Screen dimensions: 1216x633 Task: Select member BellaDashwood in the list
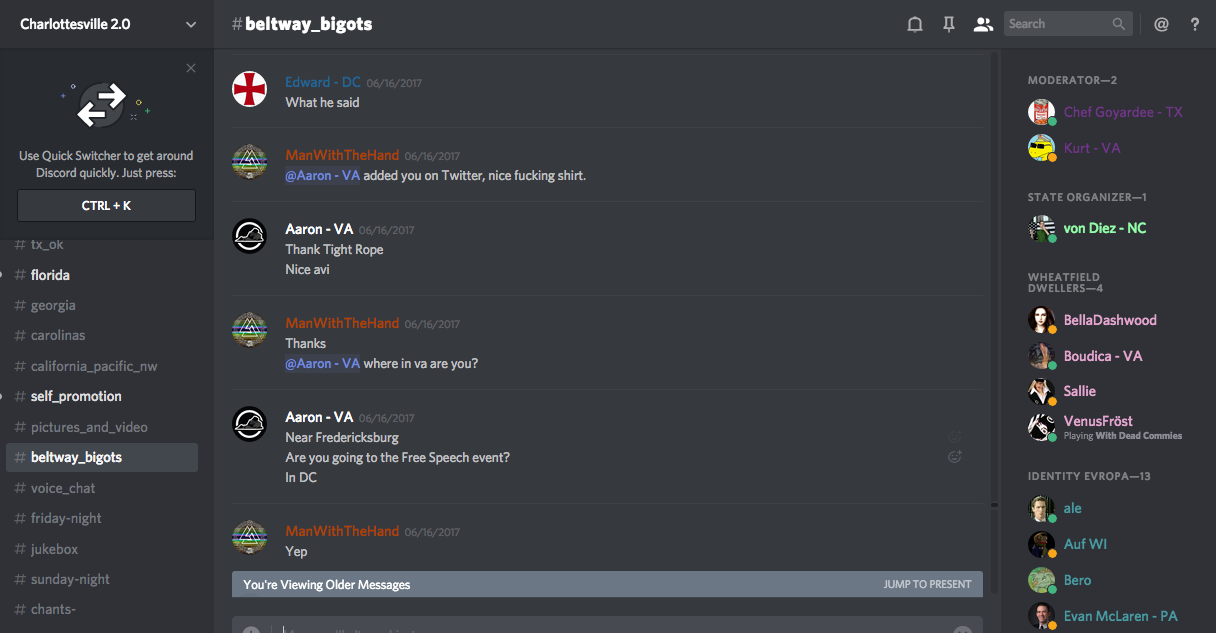(1110, 320)
